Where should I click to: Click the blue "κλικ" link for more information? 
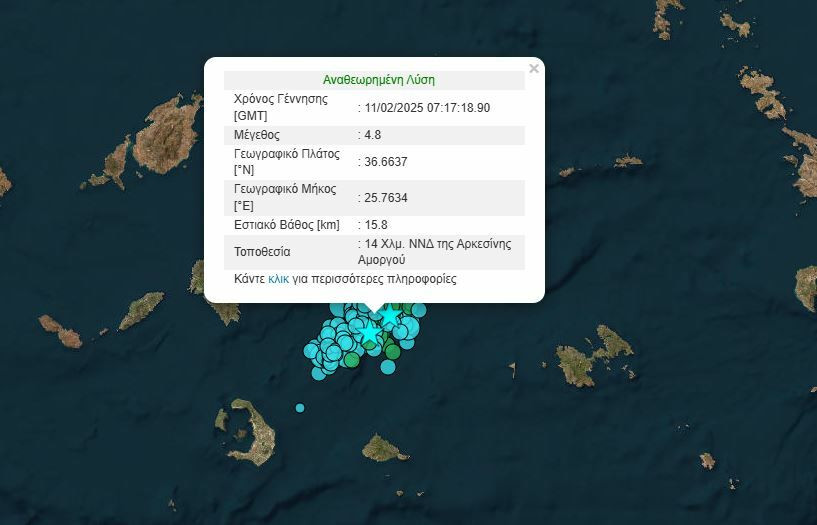[278, 279]
